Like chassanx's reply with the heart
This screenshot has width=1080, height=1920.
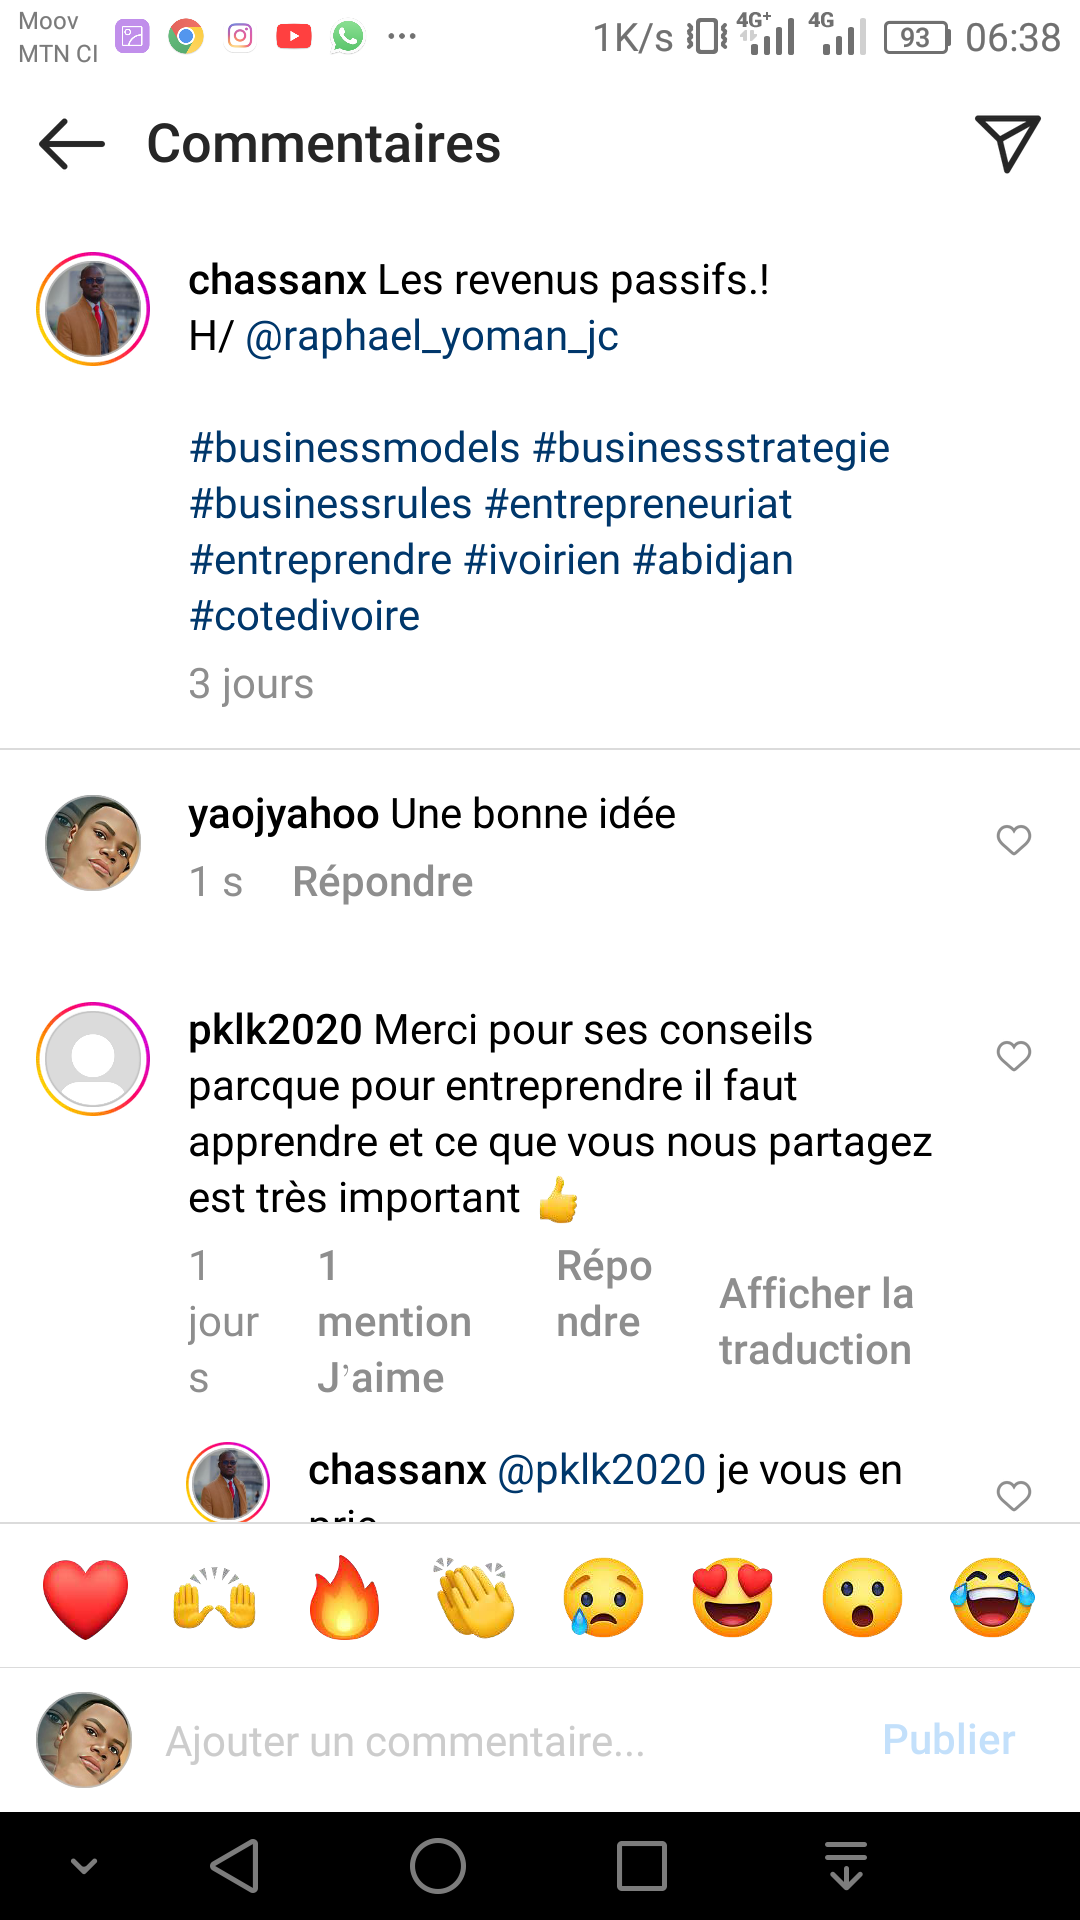1013,1495
